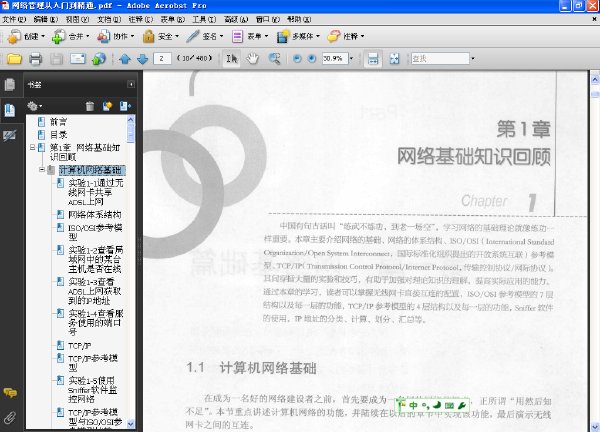Open the zoom percentage dropdown

(351, 59)
